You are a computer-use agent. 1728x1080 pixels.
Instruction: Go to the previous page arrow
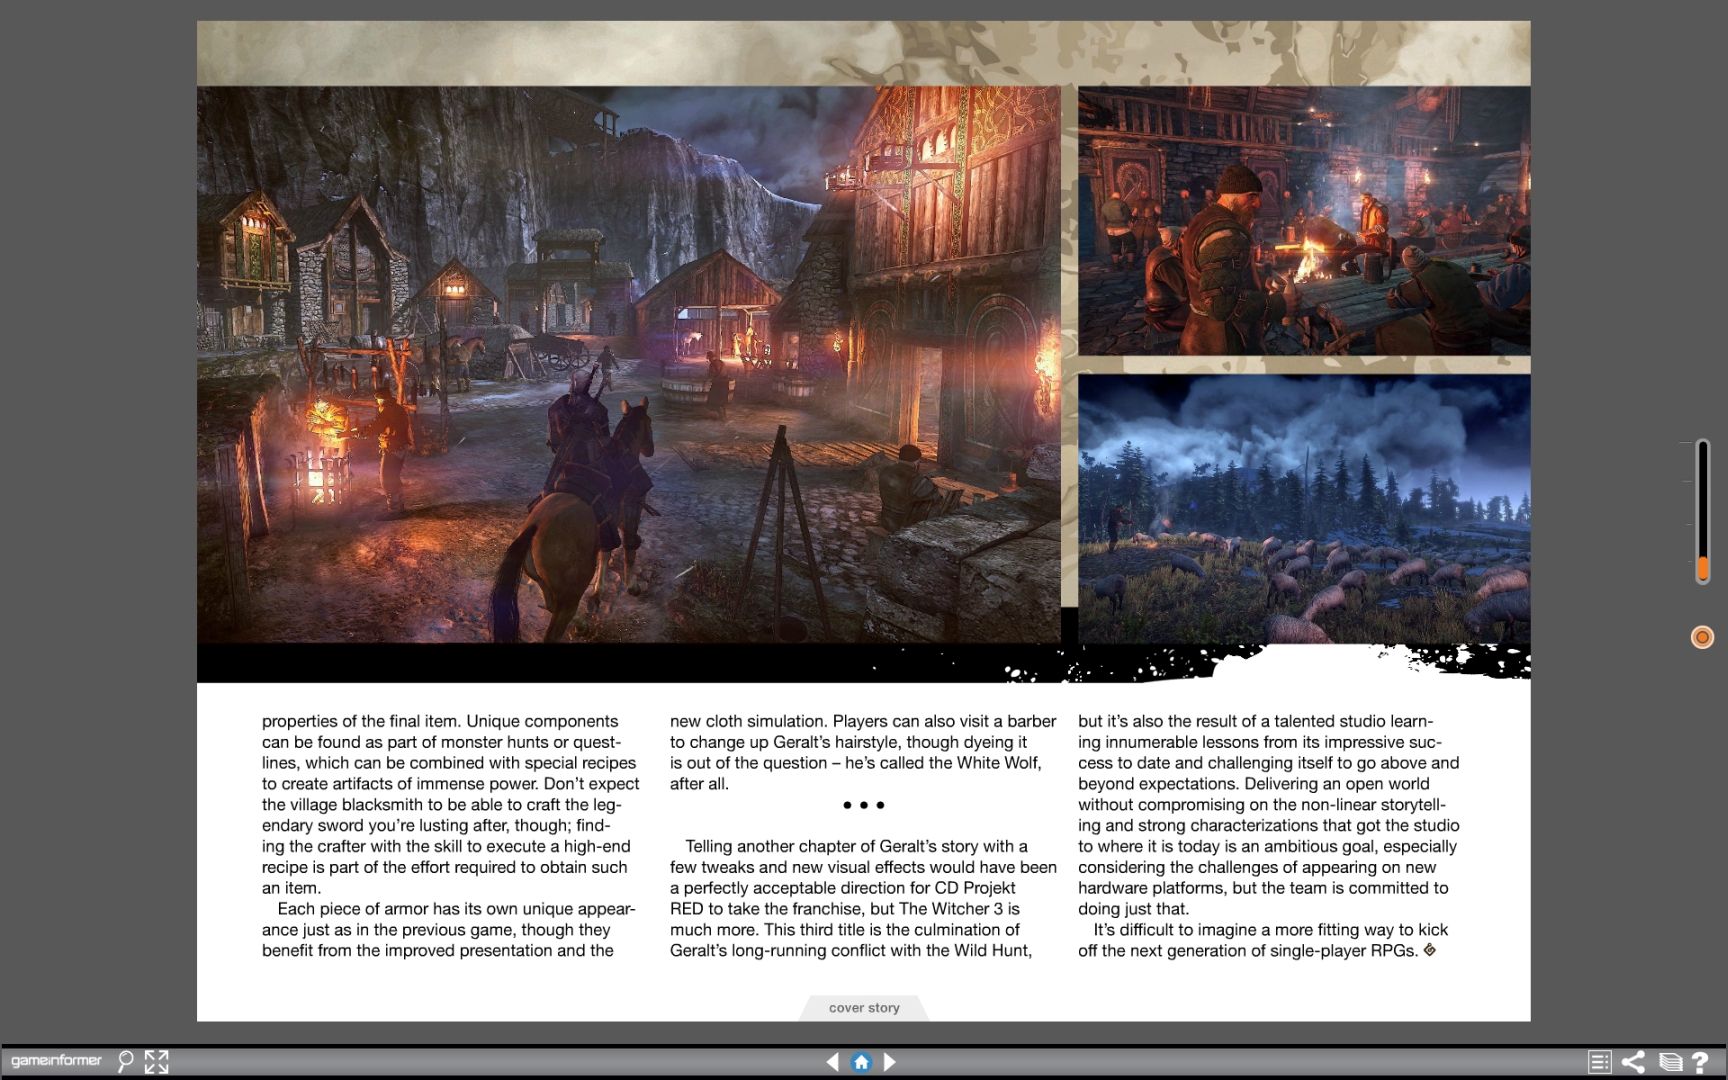(x=832, y=1062)
